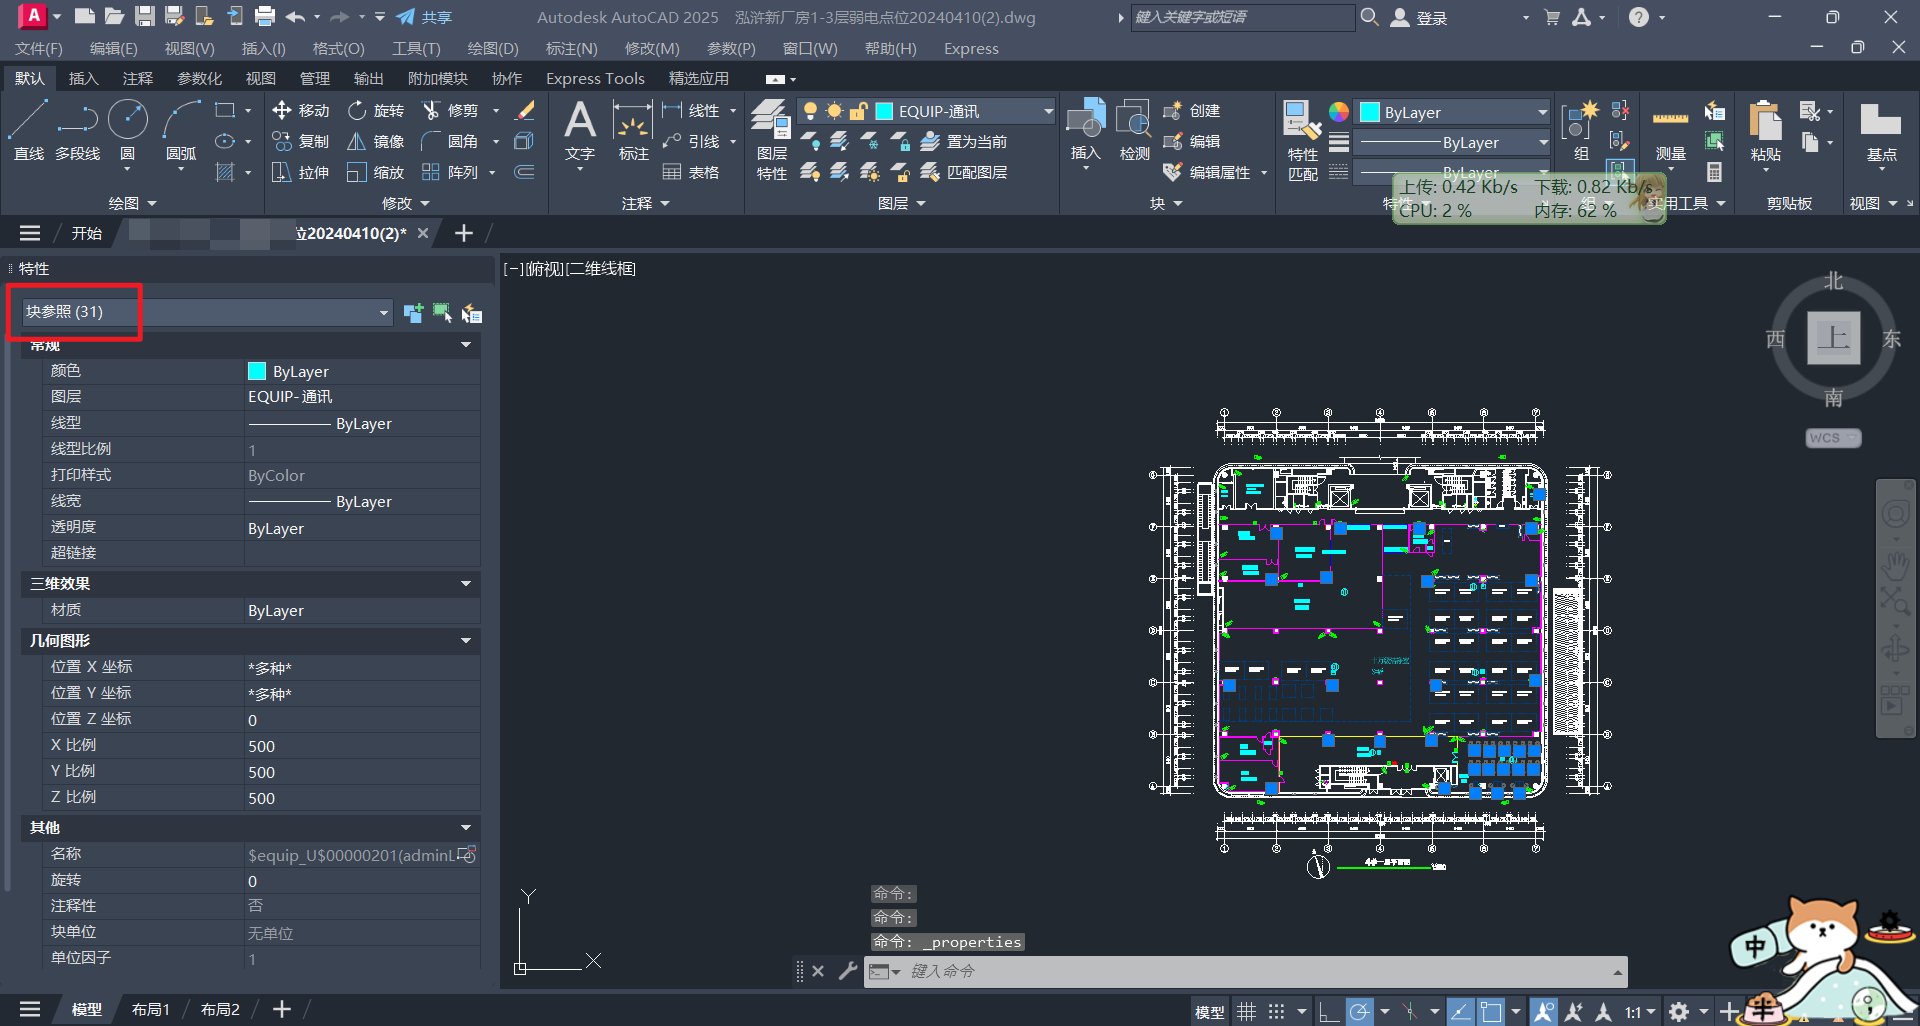
Task: Activate the Trim (修剪) tool
Action: [451, 110]
